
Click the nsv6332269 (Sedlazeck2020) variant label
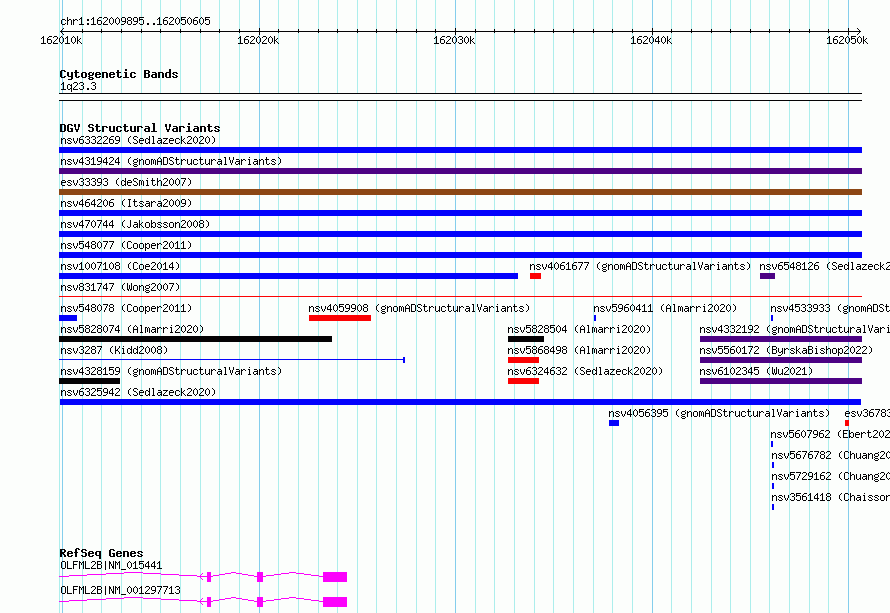pyautogui.click(x=138, y=140)
